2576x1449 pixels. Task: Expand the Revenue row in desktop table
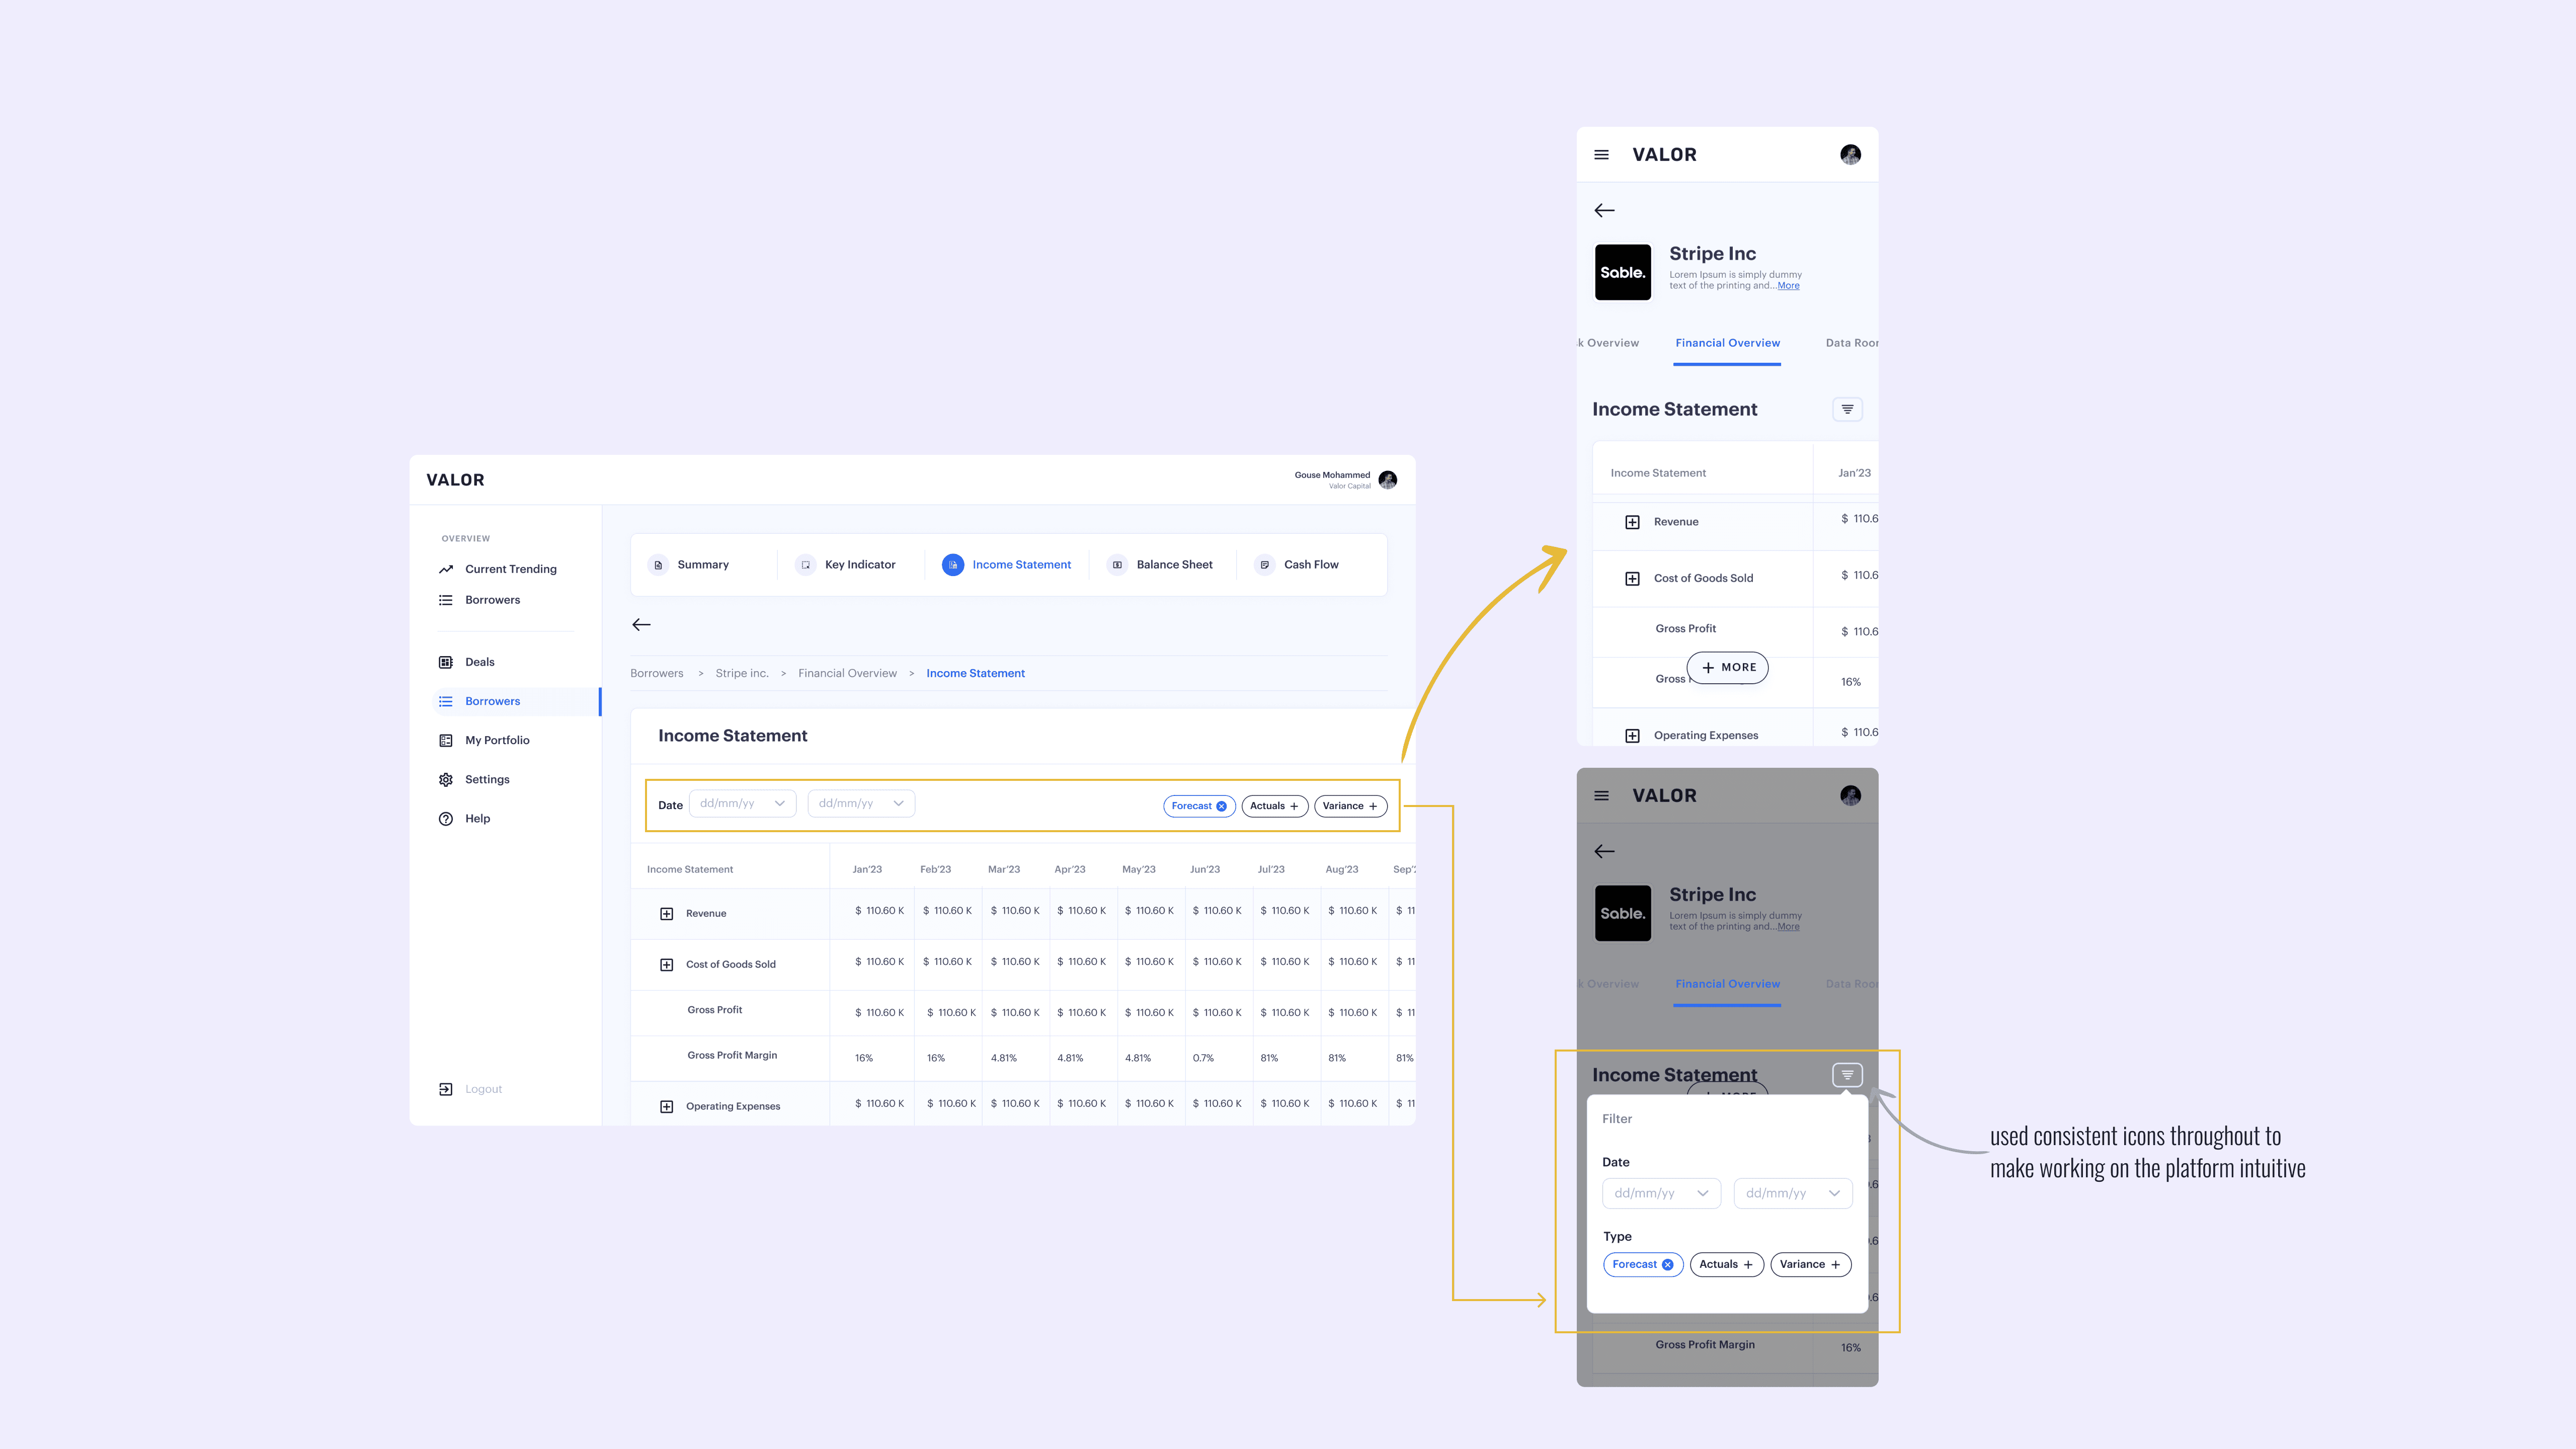pos(667,913)
